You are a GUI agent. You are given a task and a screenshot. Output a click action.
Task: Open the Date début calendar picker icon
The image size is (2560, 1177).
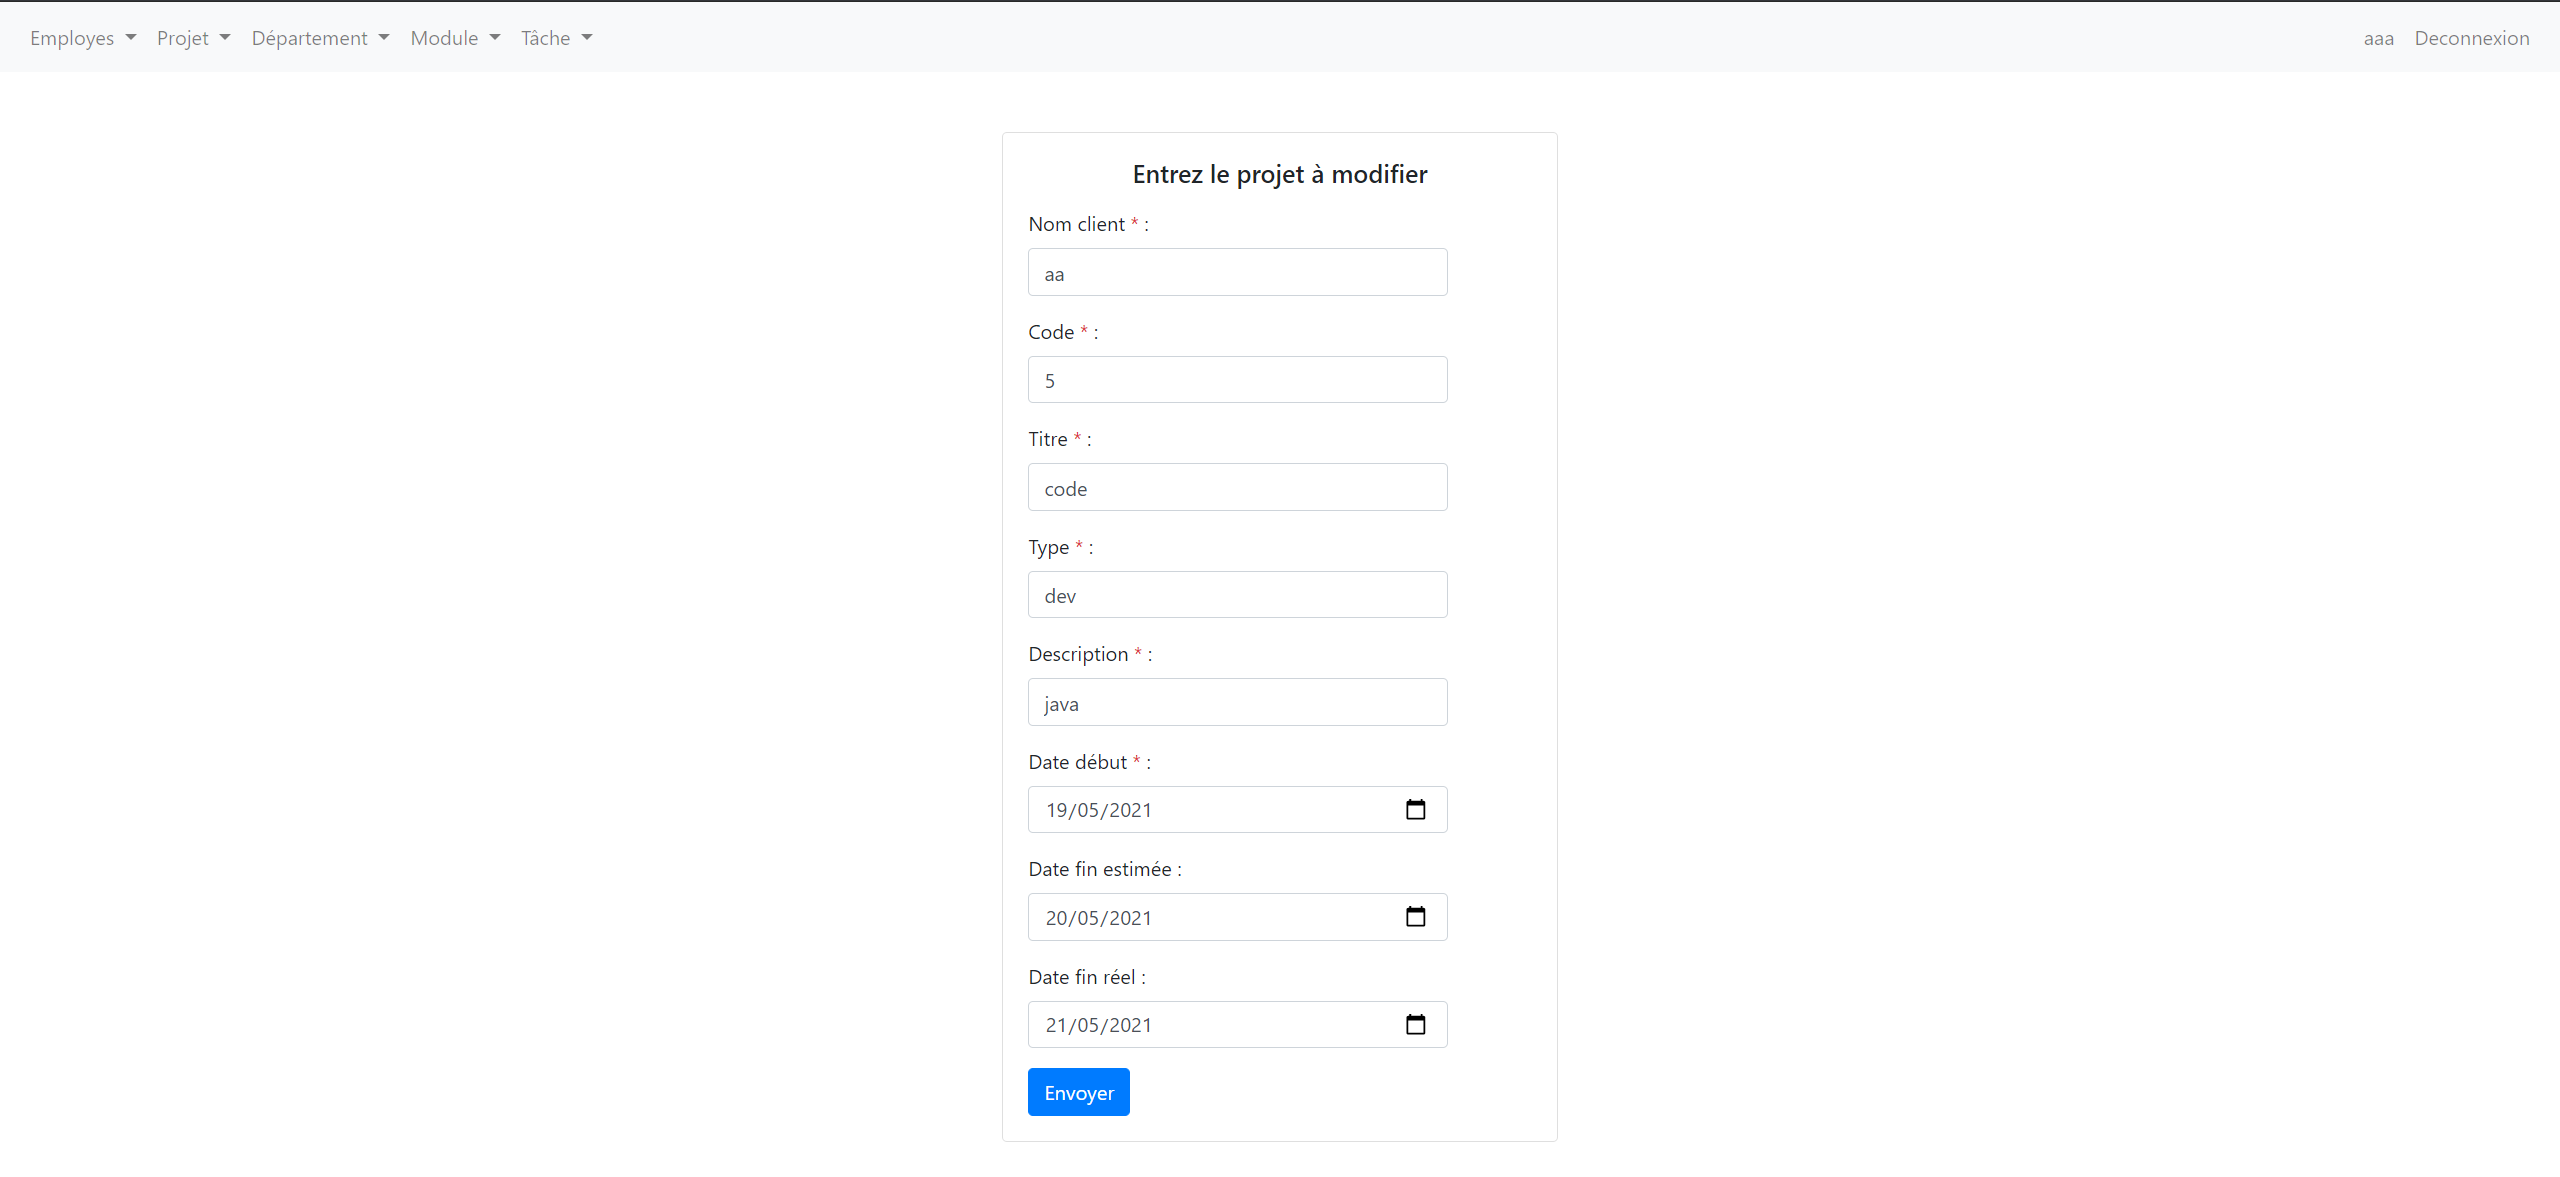(1416, 809)
